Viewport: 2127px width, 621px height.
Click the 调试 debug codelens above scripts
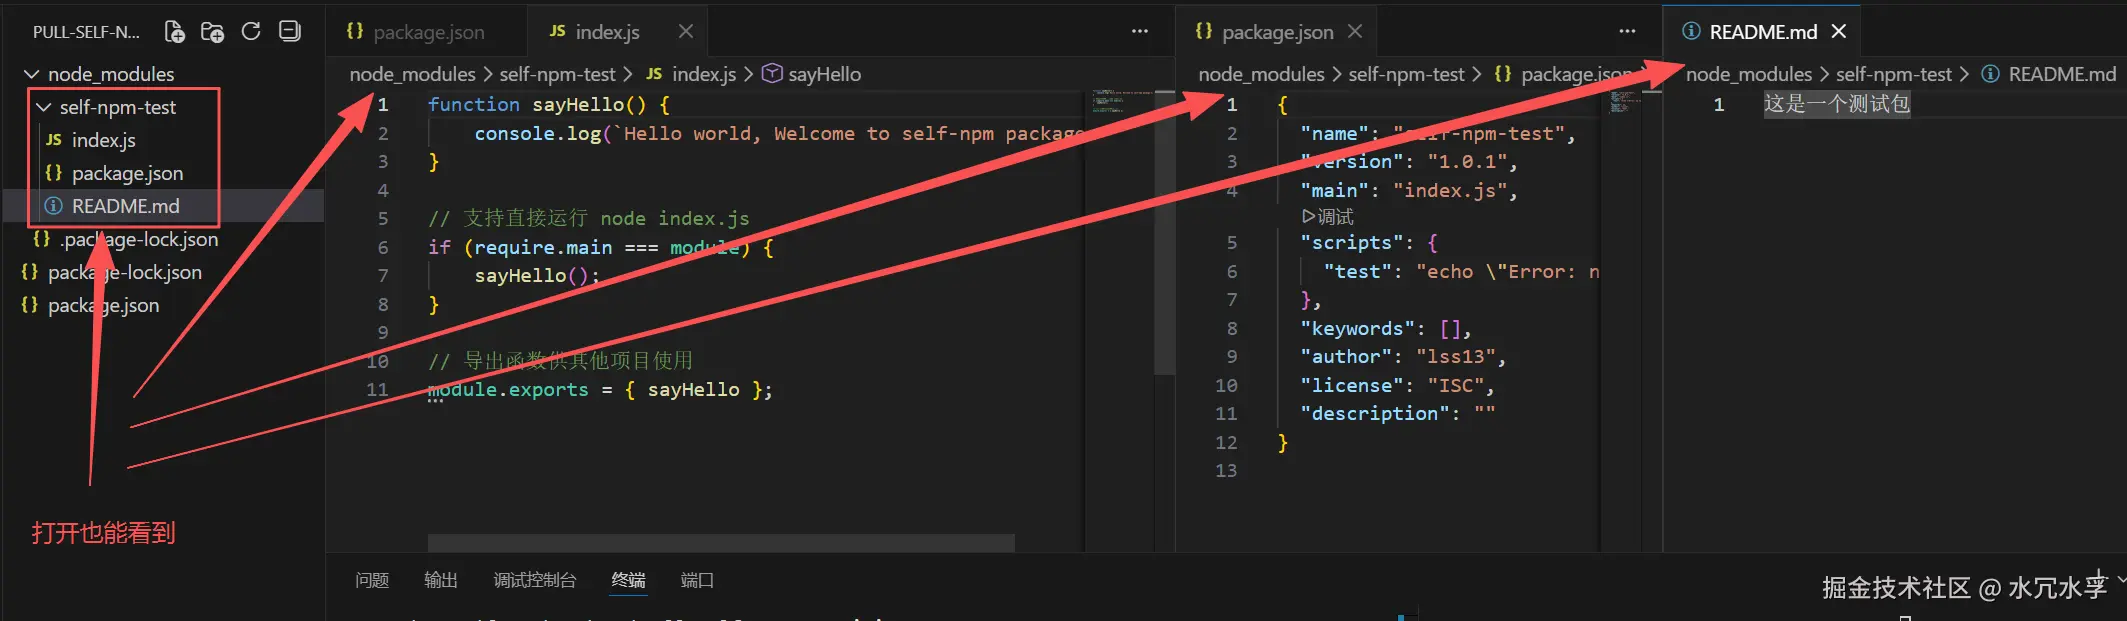[1327, 216]
